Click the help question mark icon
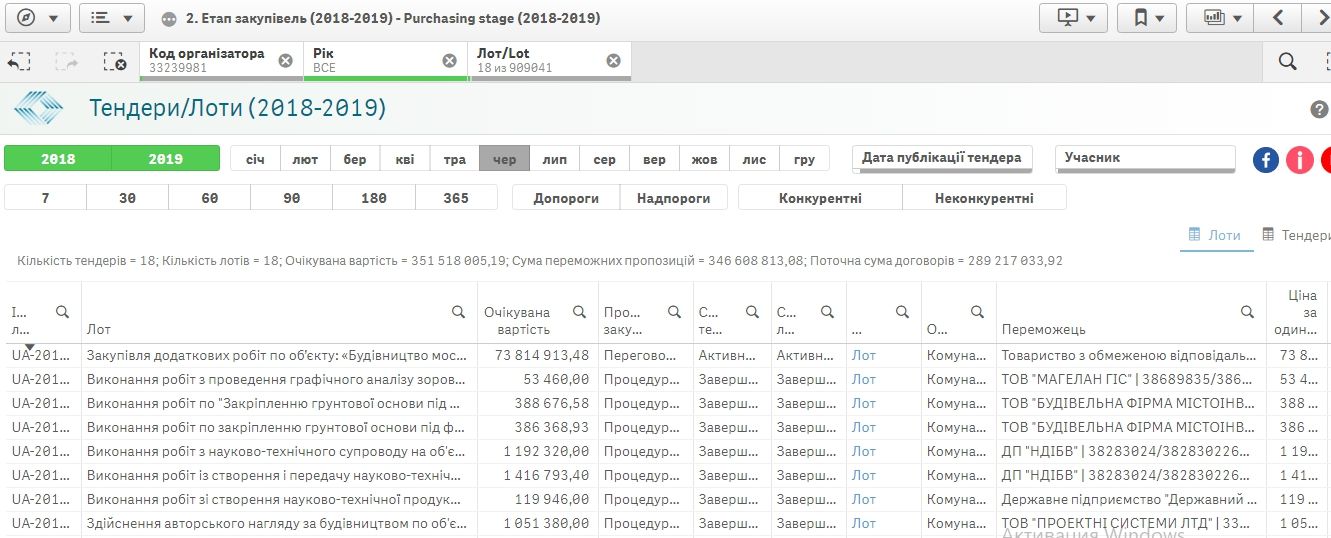Screen dimensions: 1331x538 [x=1319, y=110]
